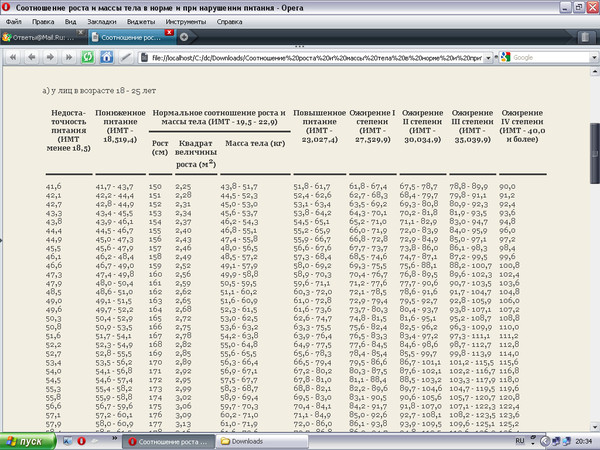Open the address bar dropdown arrow
This screenshot has height=450, width=600.
click(488, 58)
